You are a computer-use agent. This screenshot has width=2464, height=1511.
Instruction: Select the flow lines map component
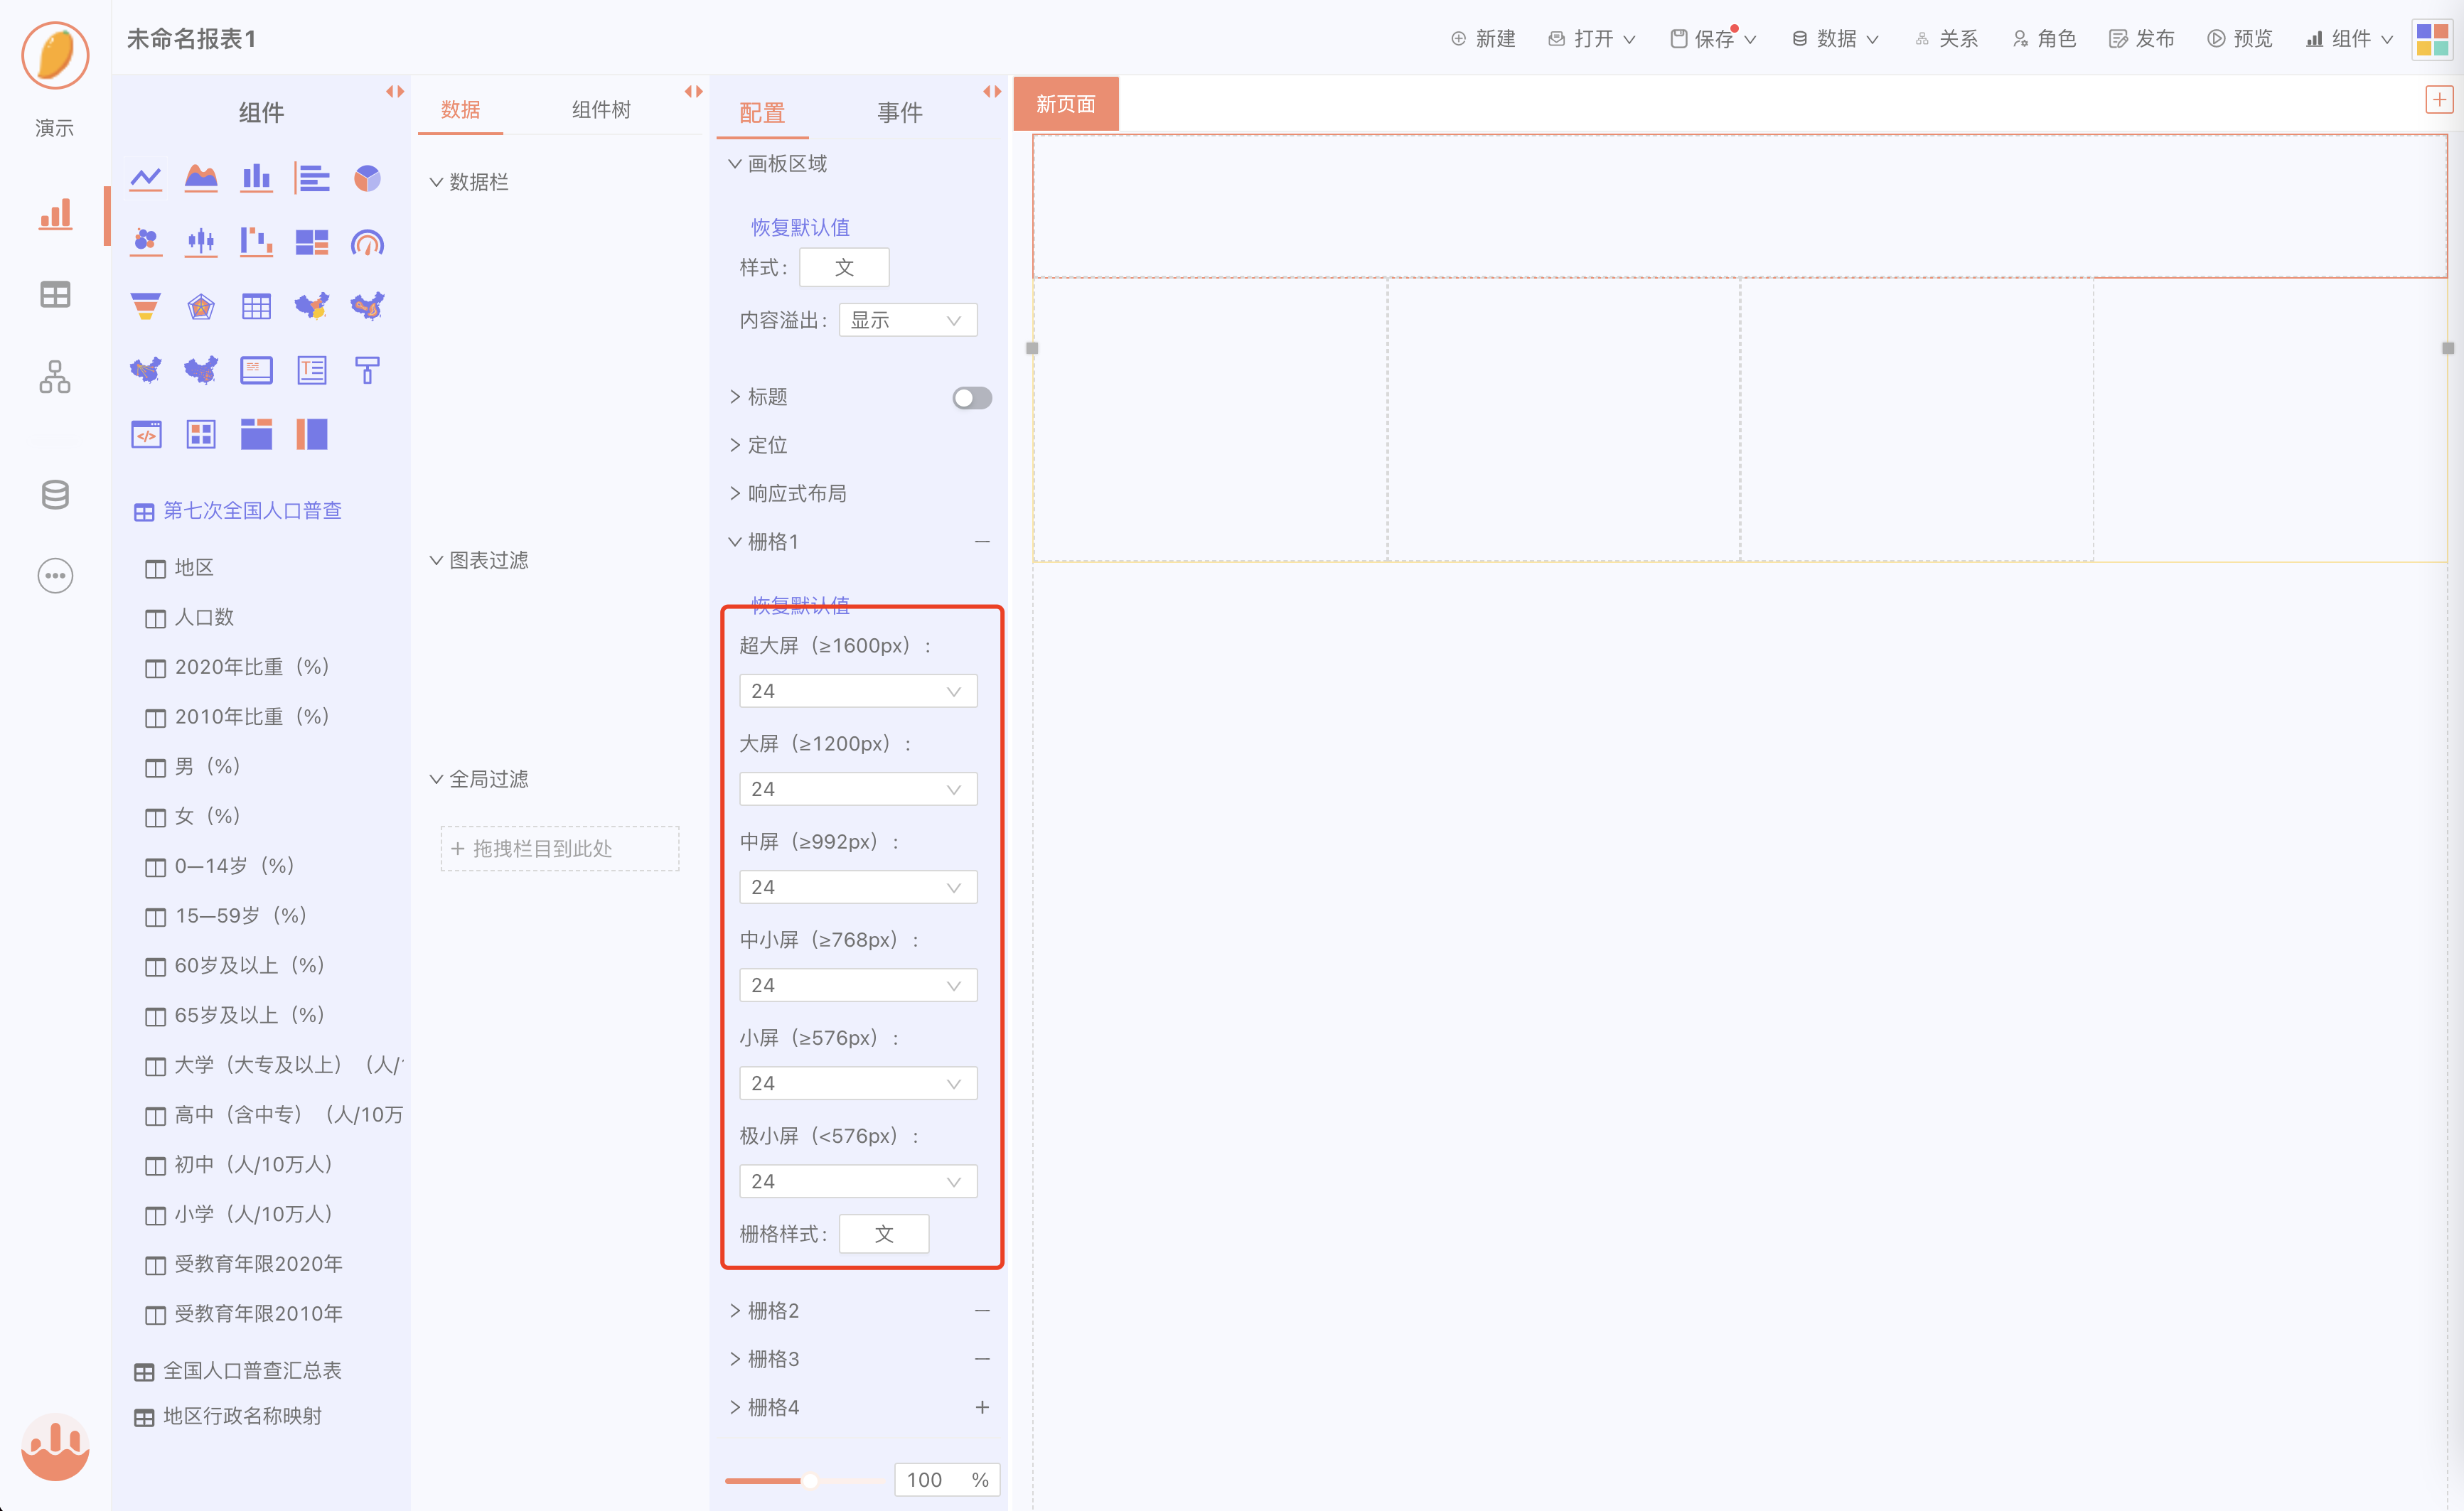146,370
